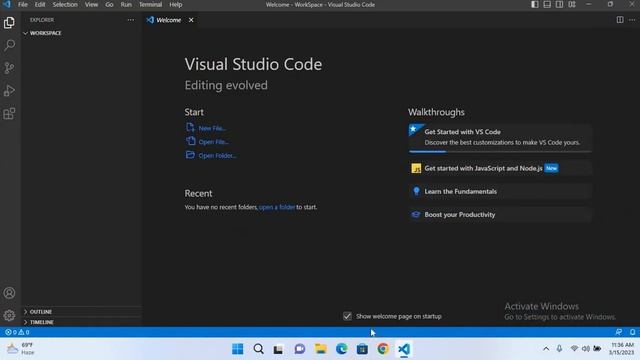Open the Terminal menu
The width and height of the screenshot is (640, 360).
(151, 4)
